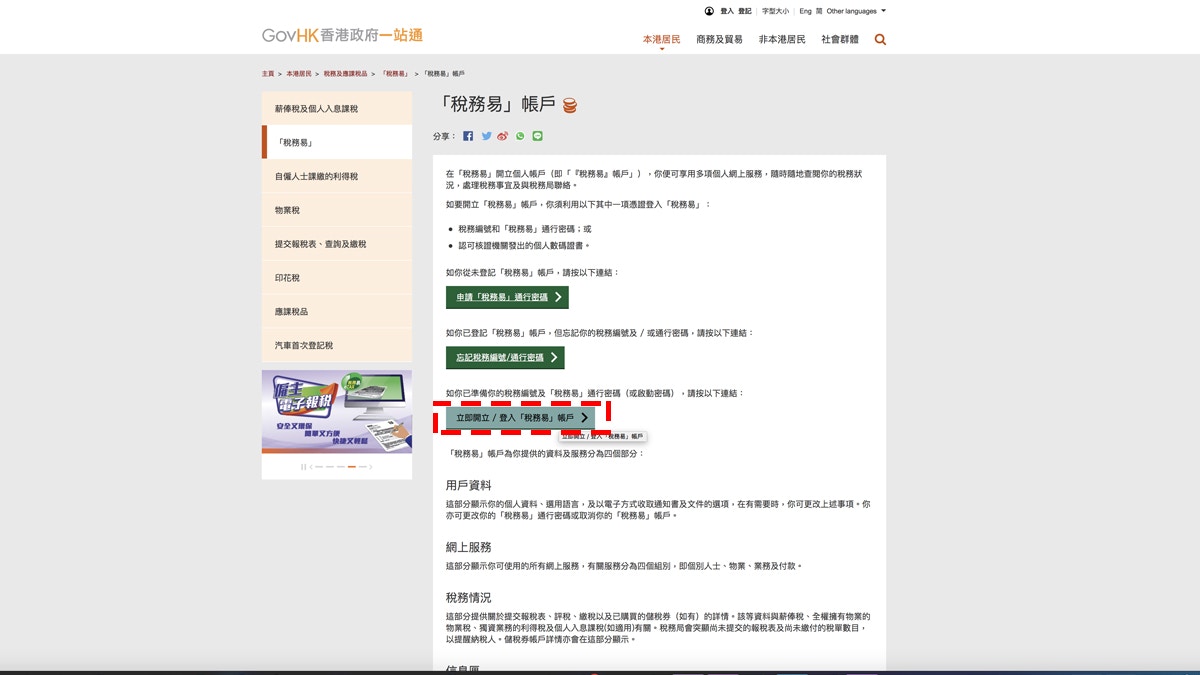This screenshot has width=1200, height=675.
Task: Click the Twitter share icon
Action: click(486, 135)
